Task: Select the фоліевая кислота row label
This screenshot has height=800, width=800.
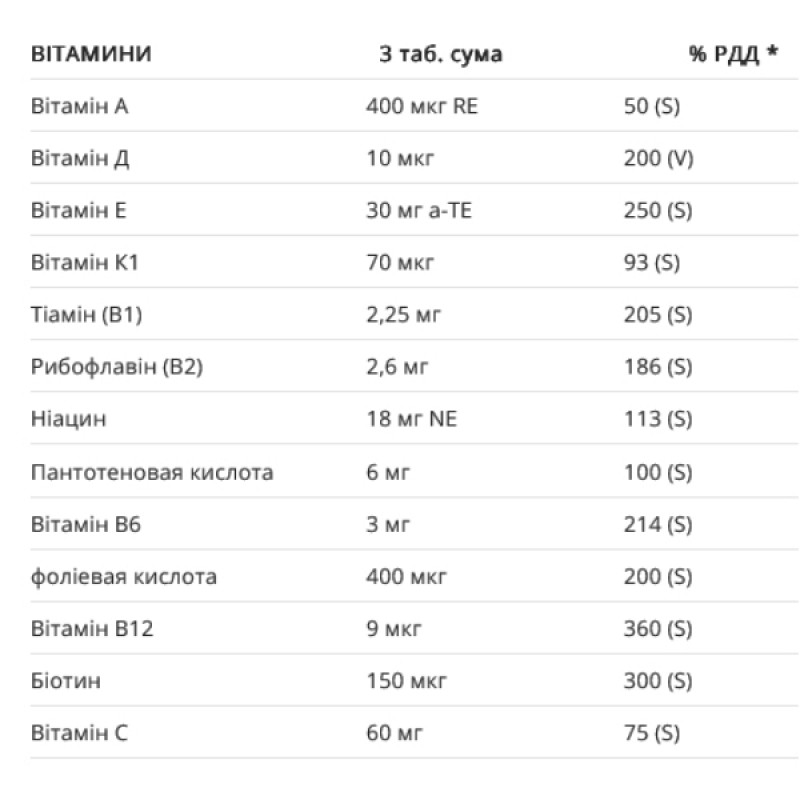Action: click(124, 576)
